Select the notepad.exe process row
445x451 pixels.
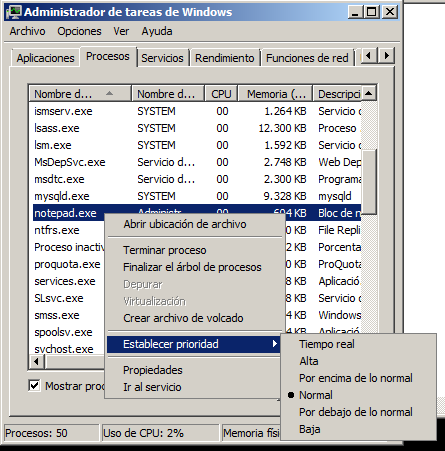click(x=197, y=213)
